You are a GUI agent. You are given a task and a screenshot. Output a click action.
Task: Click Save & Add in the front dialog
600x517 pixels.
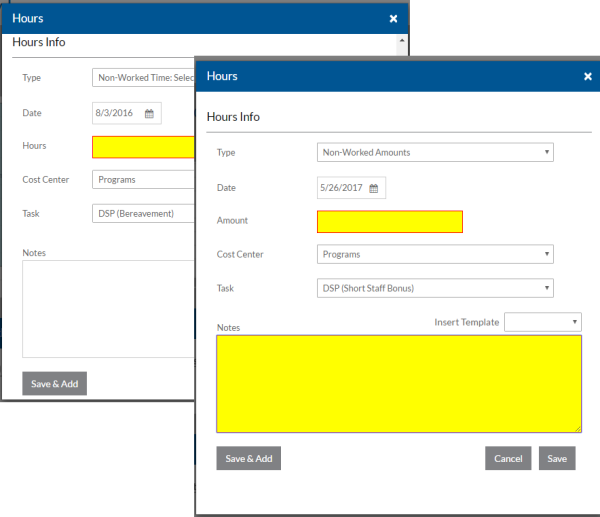(x=248, y=459)
